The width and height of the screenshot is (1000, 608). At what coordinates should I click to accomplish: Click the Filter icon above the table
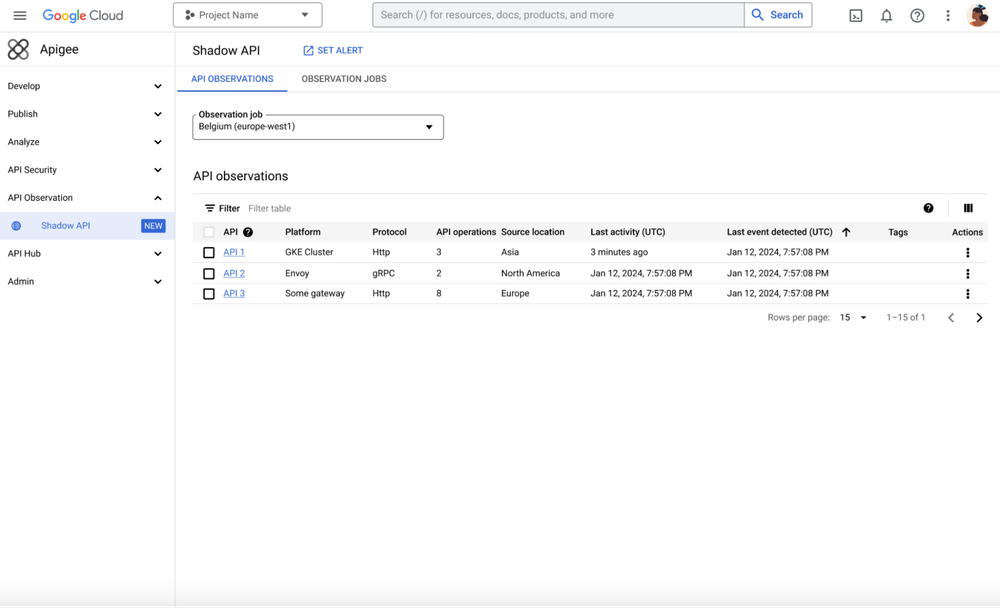[210, 208]
